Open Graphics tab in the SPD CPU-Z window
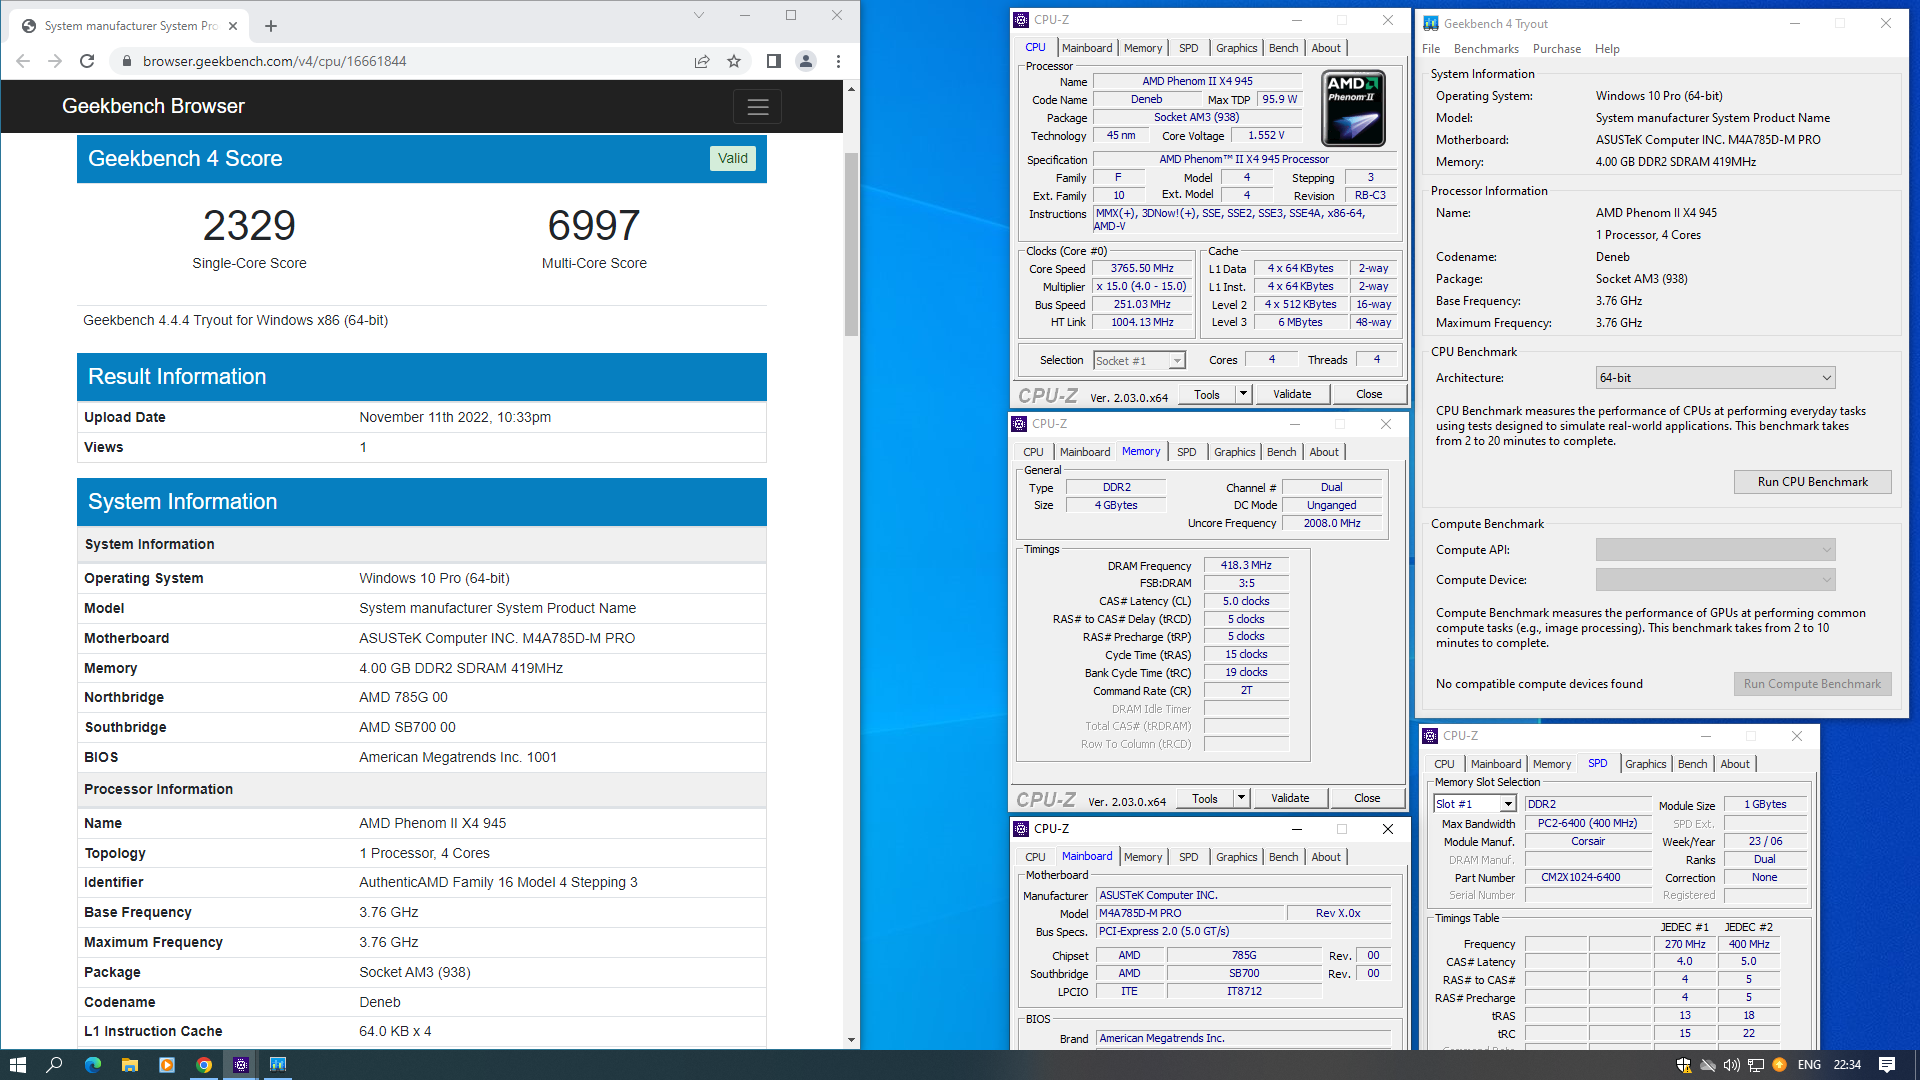The height and width of the screenshot is (1080, 1920). (1645, 764)
